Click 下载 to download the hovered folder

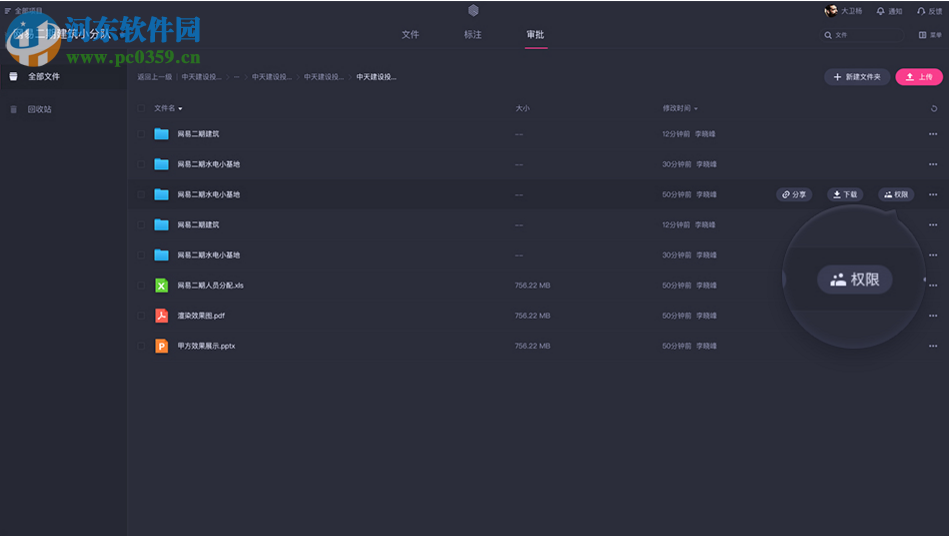845,194
